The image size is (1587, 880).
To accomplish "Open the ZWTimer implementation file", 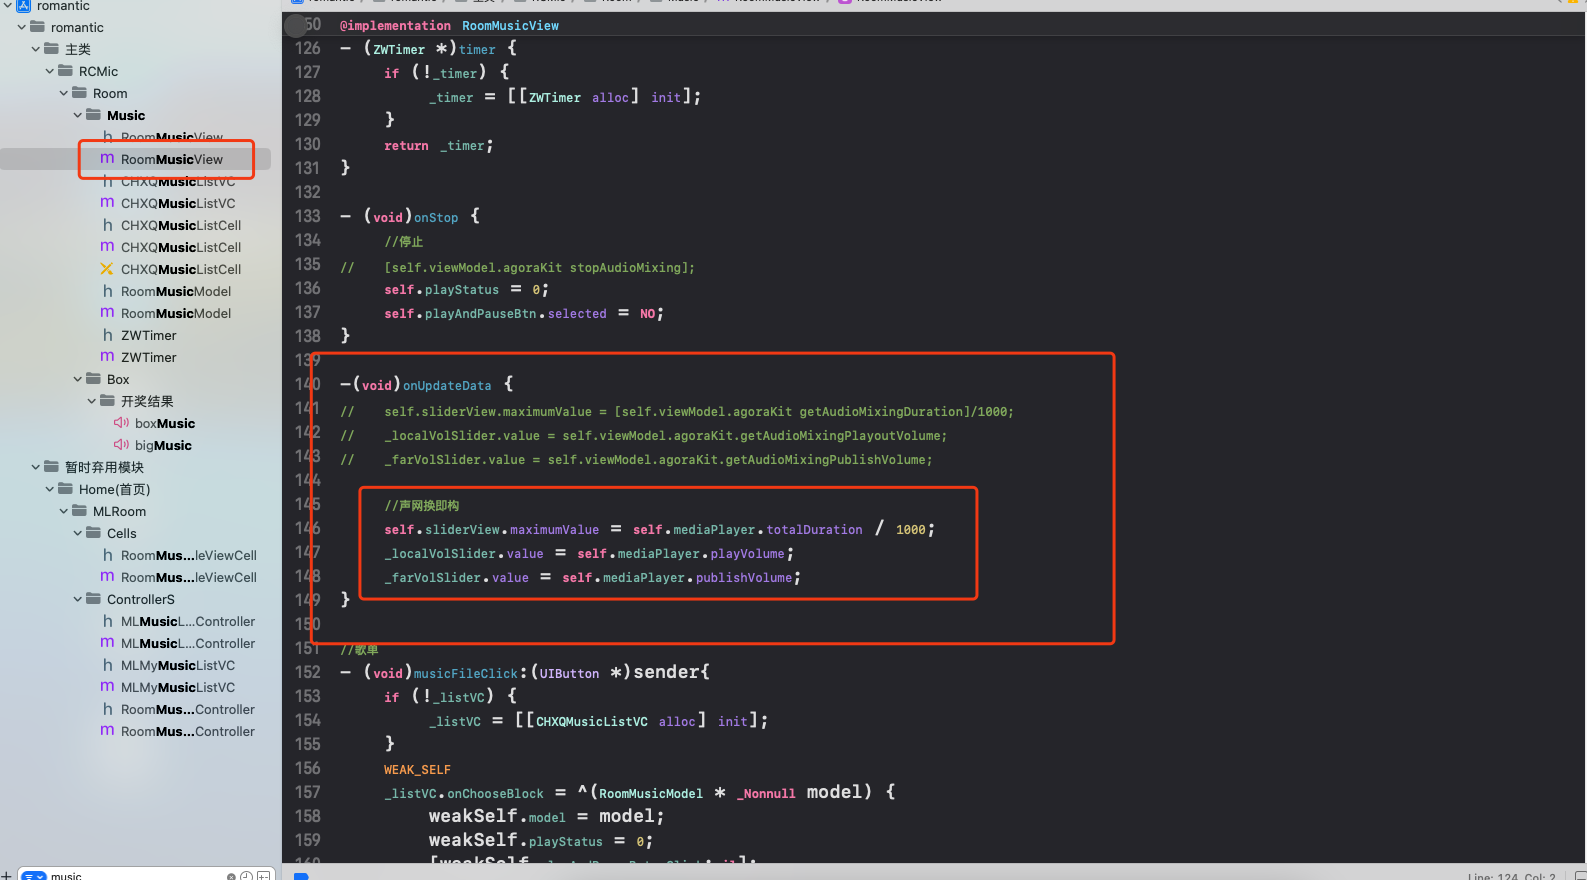I will (x=148, y=357).
